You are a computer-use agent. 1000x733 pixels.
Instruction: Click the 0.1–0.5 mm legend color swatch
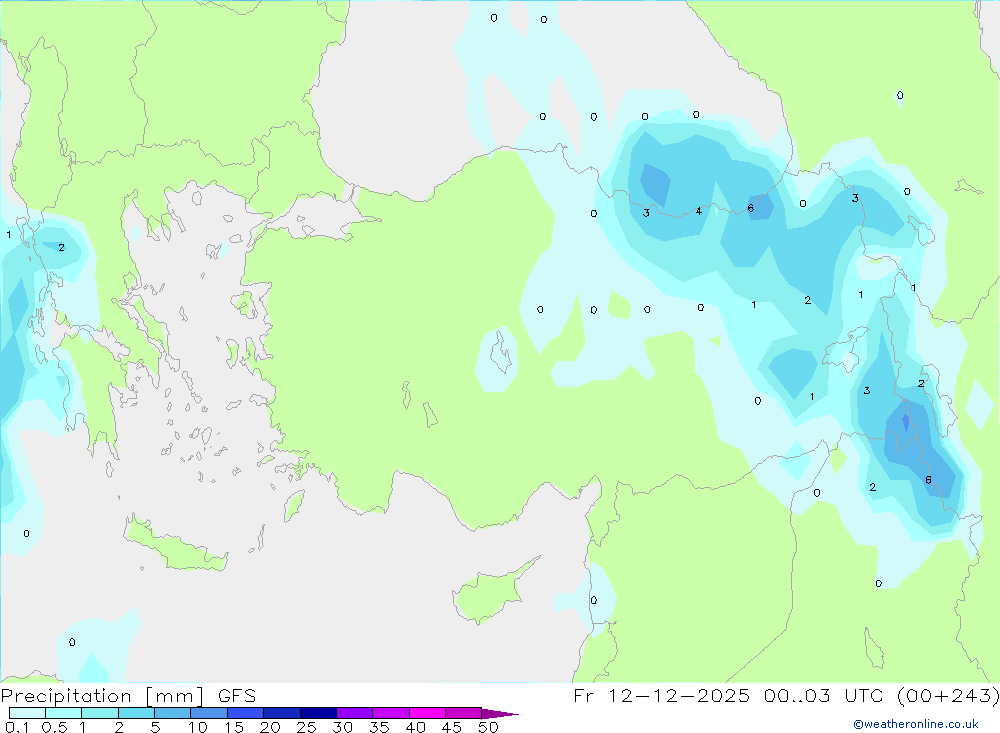(27, 713)
